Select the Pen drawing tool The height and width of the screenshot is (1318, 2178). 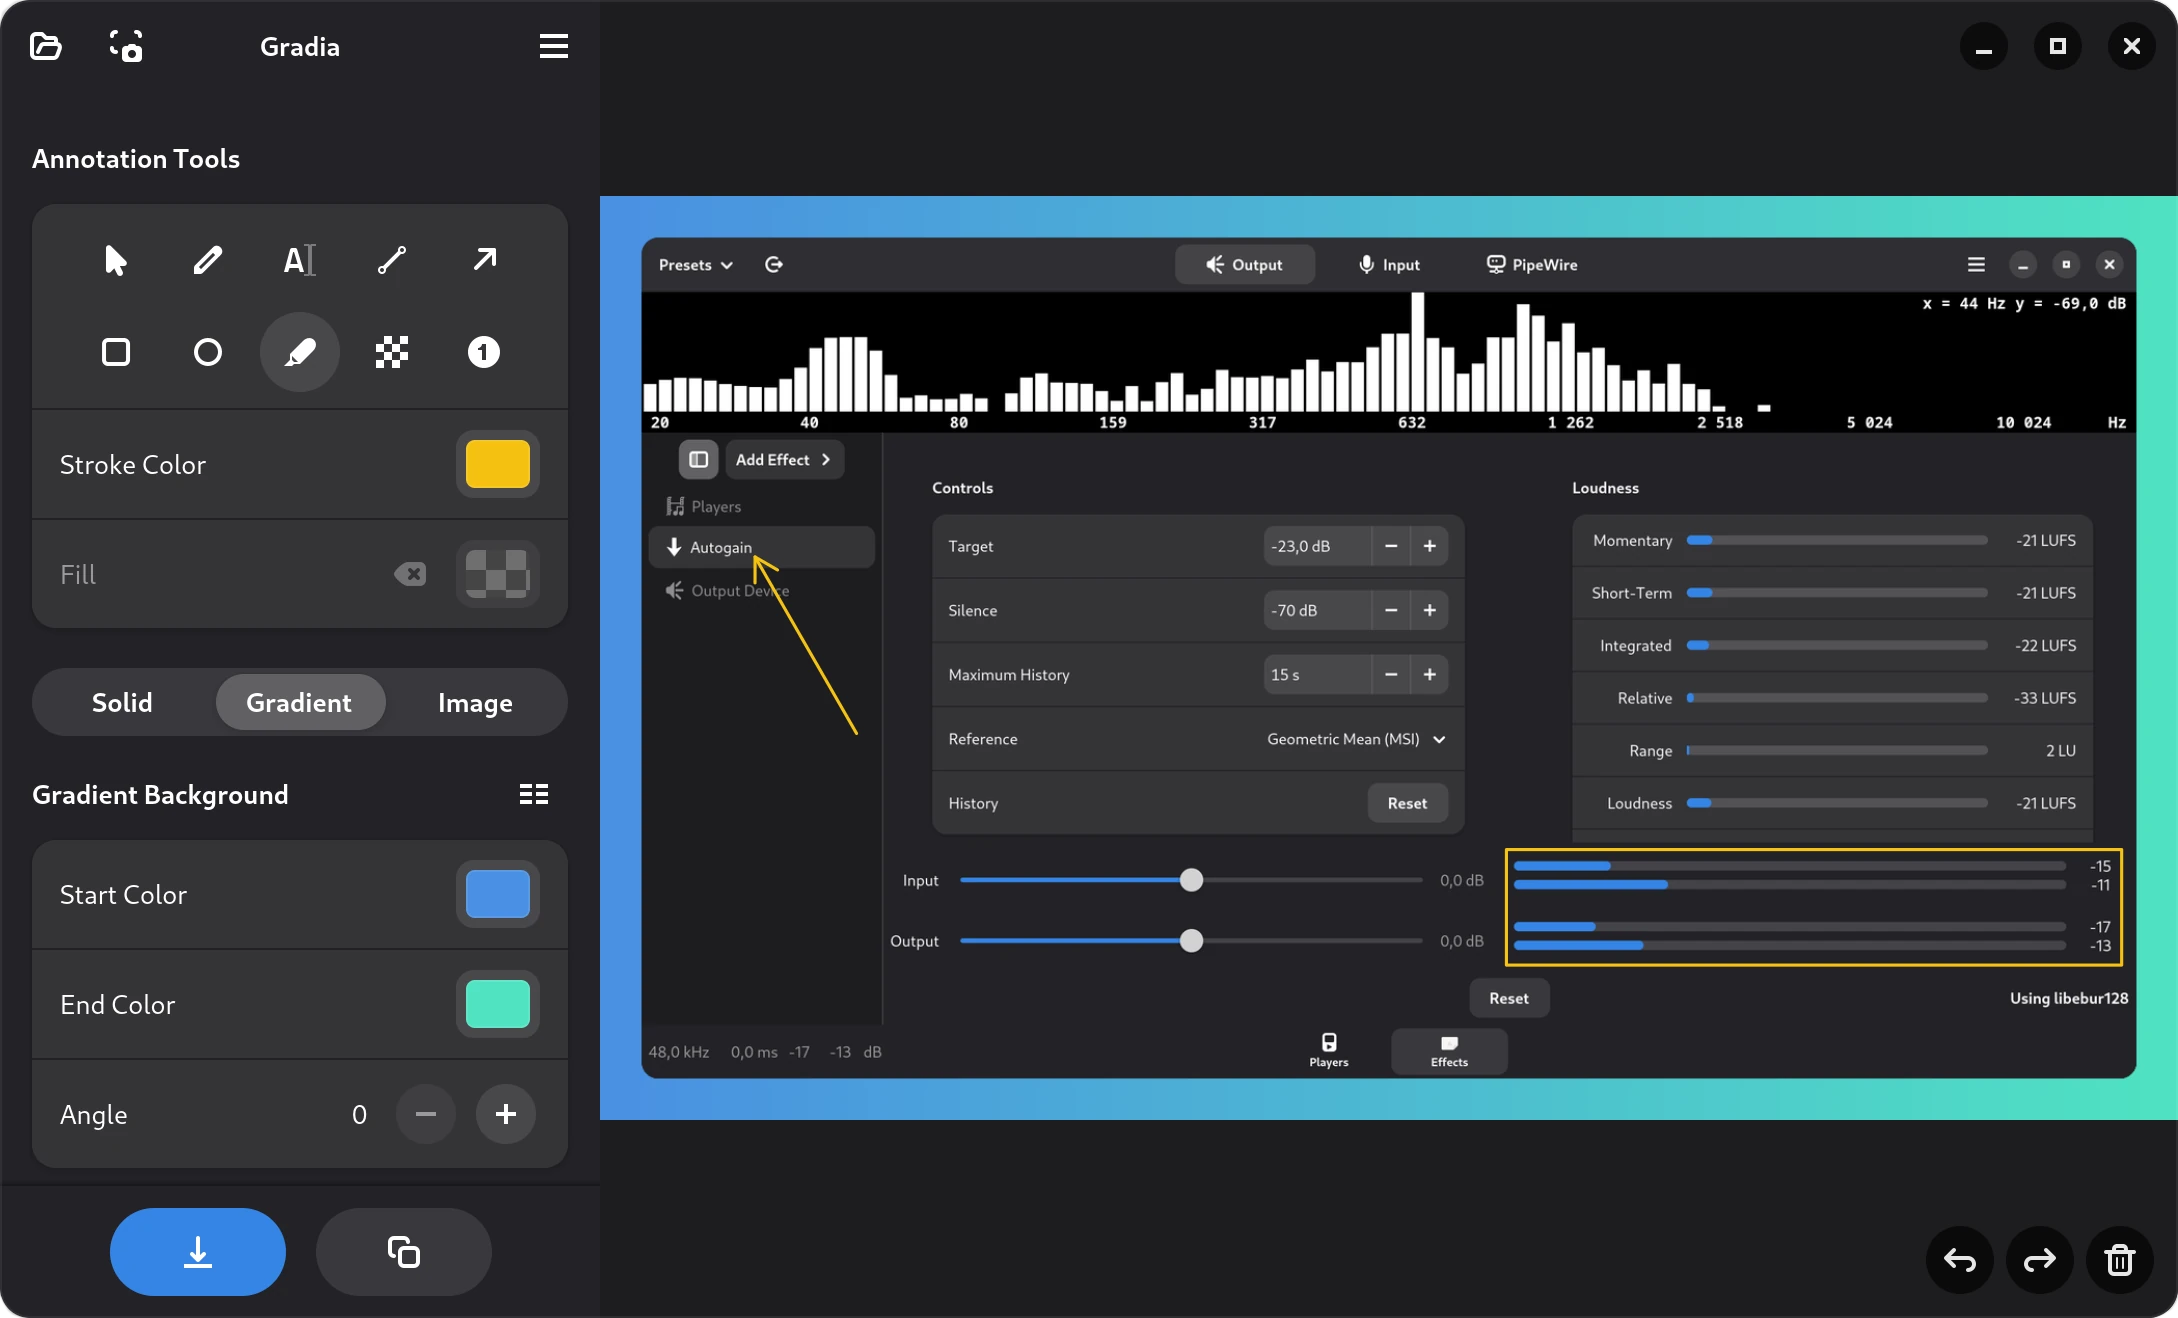(x=208, y=260)
